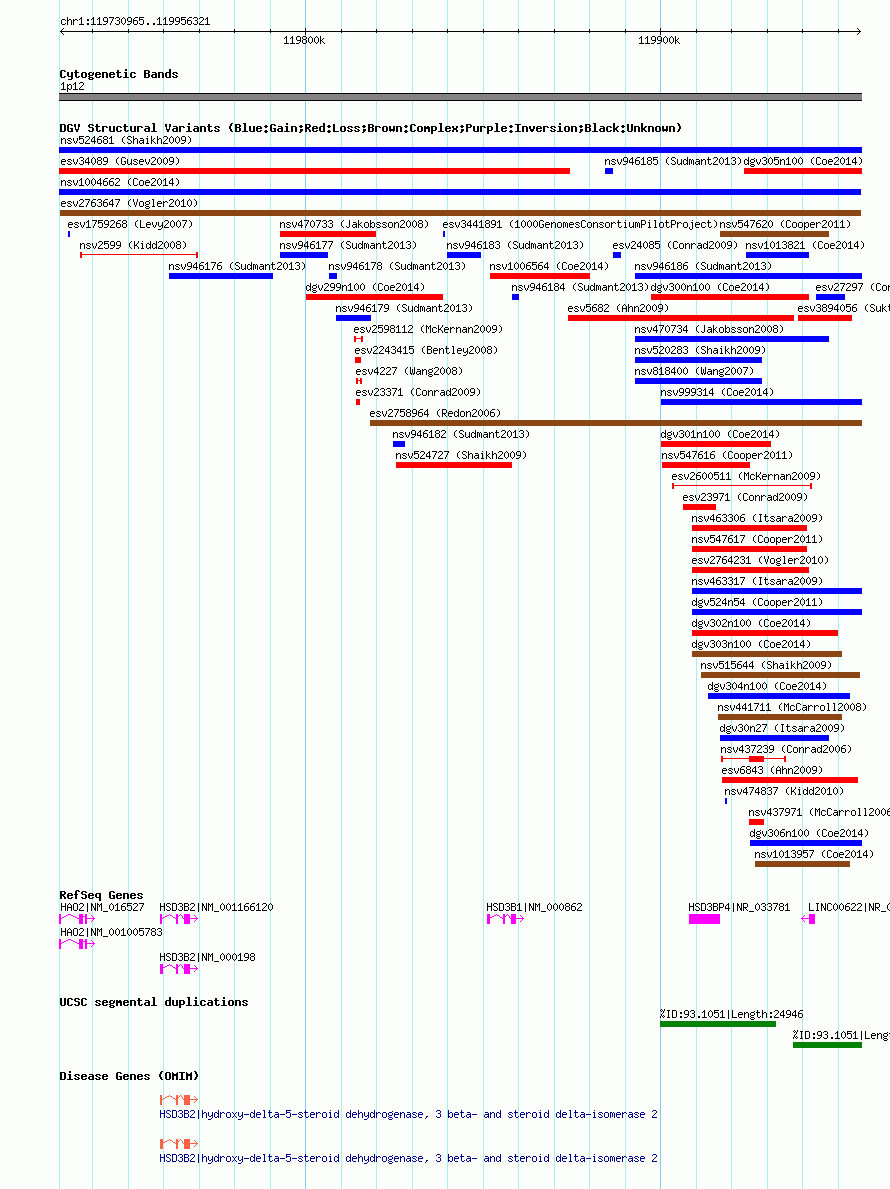Click the nsv946182 small blue marker
The width and height of the screenshot is (890, 1189).
coord(399,444)
